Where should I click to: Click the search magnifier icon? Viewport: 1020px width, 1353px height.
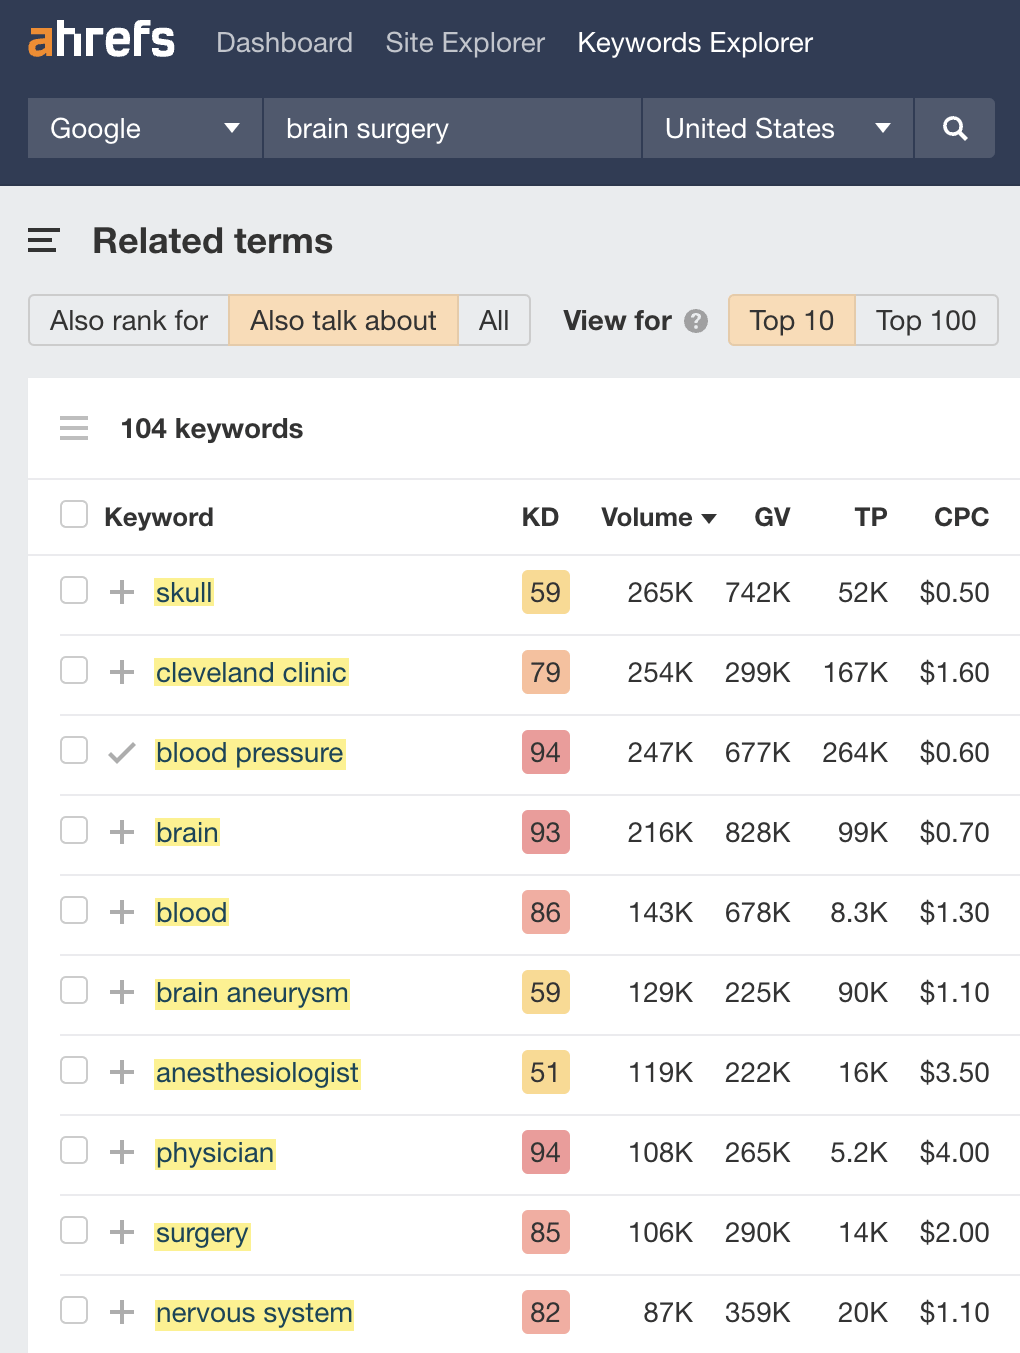pyautogui.click(x=954, y=128)
